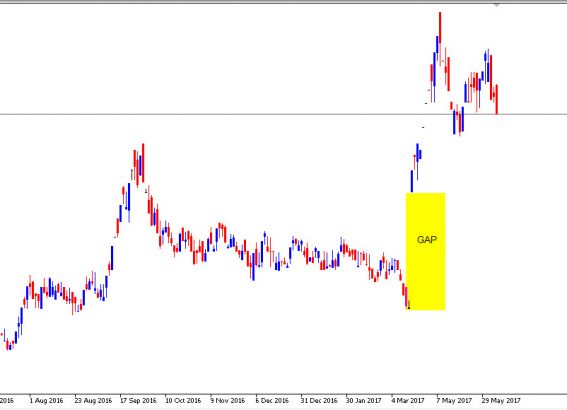Screen dimensions: 567x410
Task: Click the 6 Dec 2016 date label
Action: click(272, 401)
